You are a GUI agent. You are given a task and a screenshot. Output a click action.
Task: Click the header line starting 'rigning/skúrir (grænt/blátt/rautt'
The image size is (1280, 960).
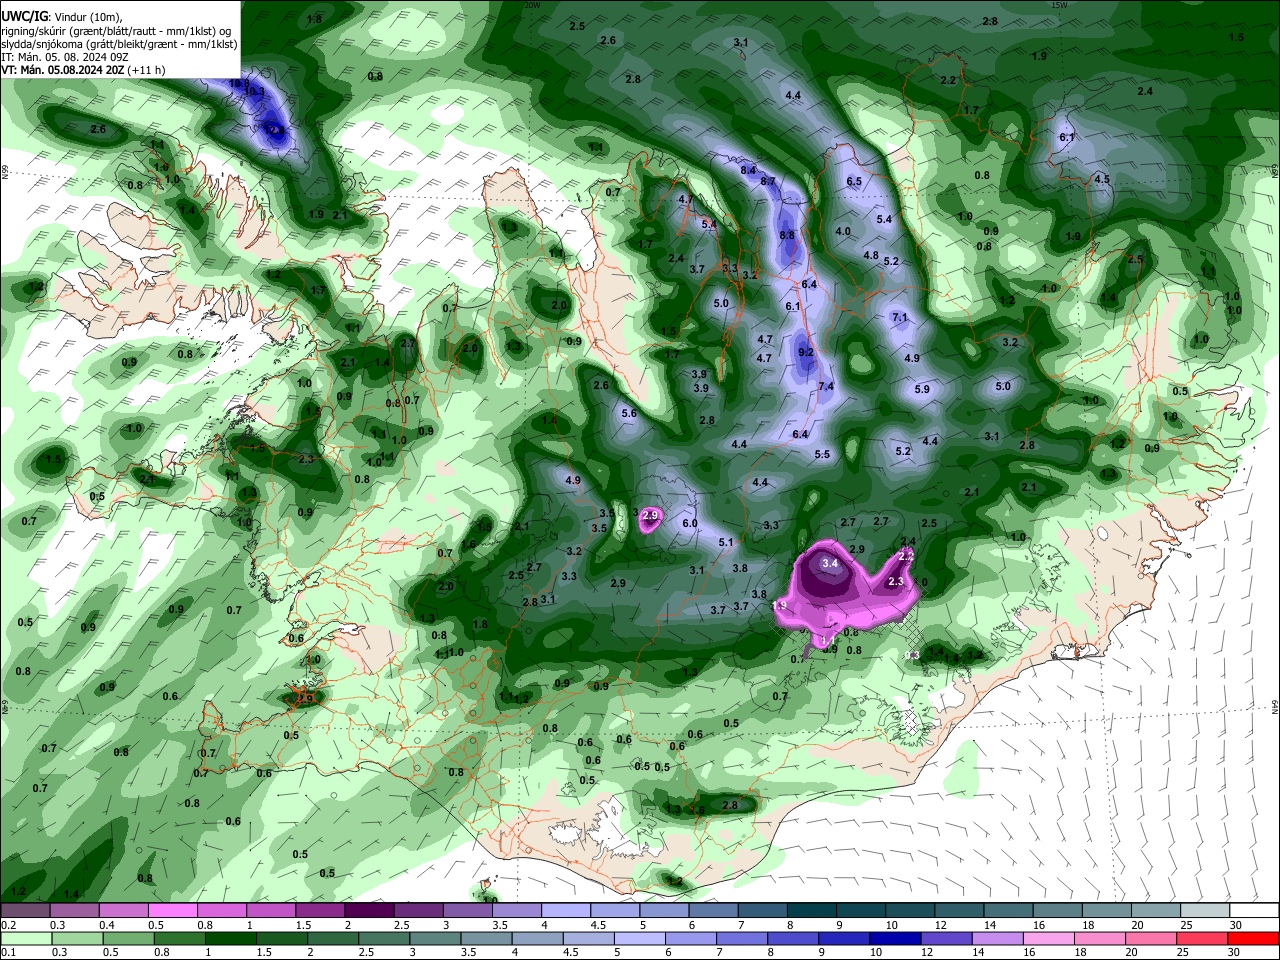tap(116, 31)
